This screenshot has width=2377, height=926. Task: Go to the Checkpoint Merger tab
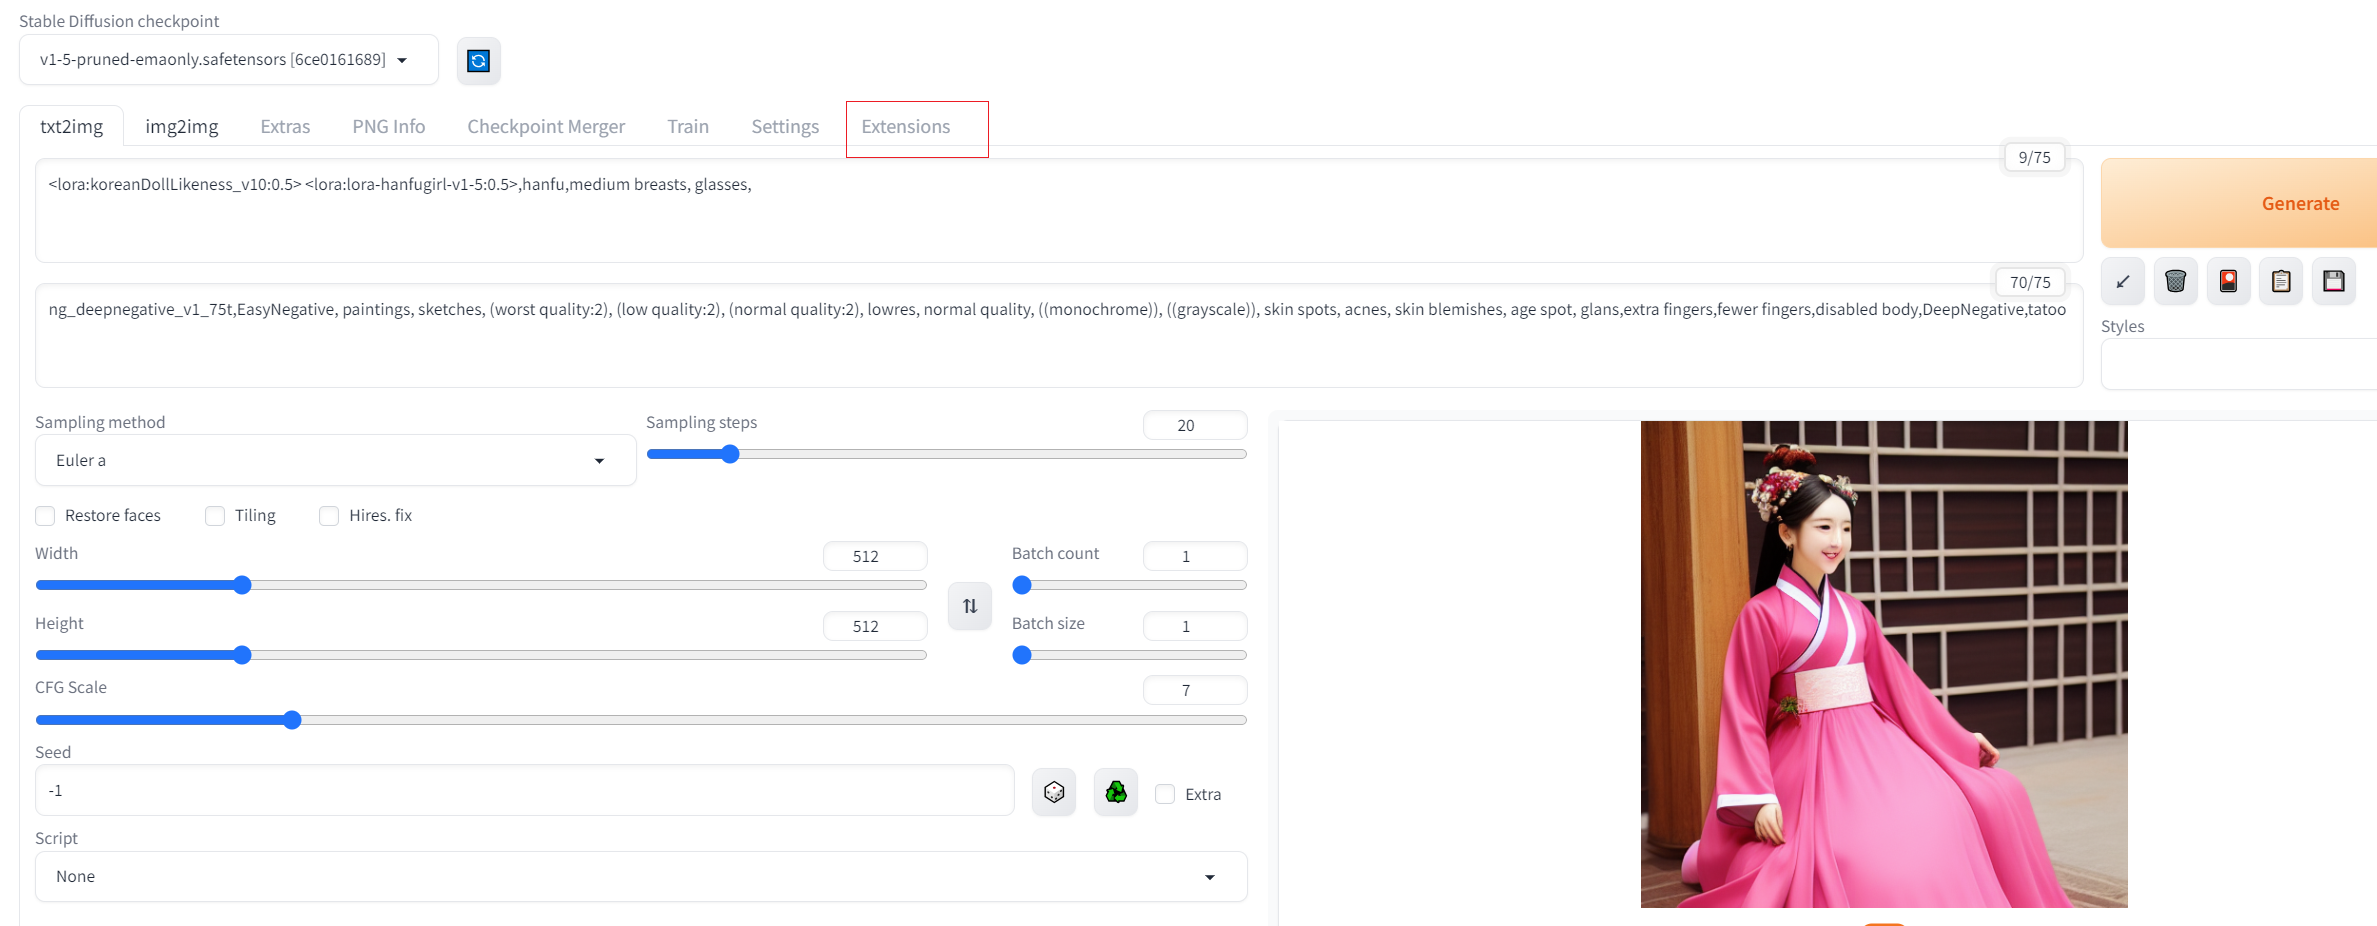pos(546,127)
